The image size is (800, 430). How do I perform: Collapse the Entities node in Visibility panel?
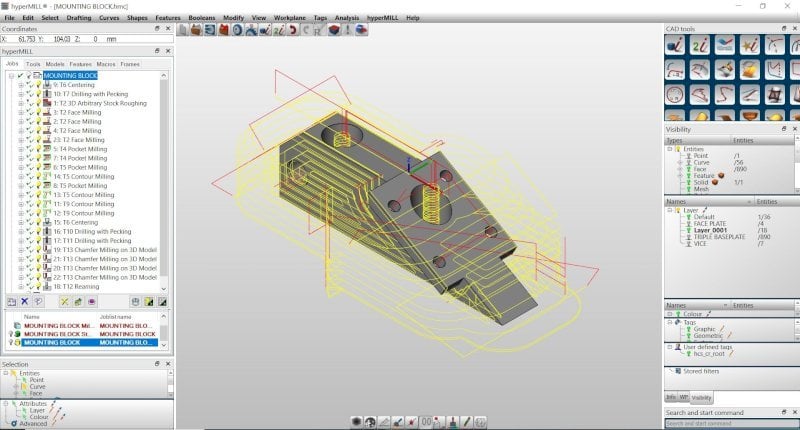[670, 149]
